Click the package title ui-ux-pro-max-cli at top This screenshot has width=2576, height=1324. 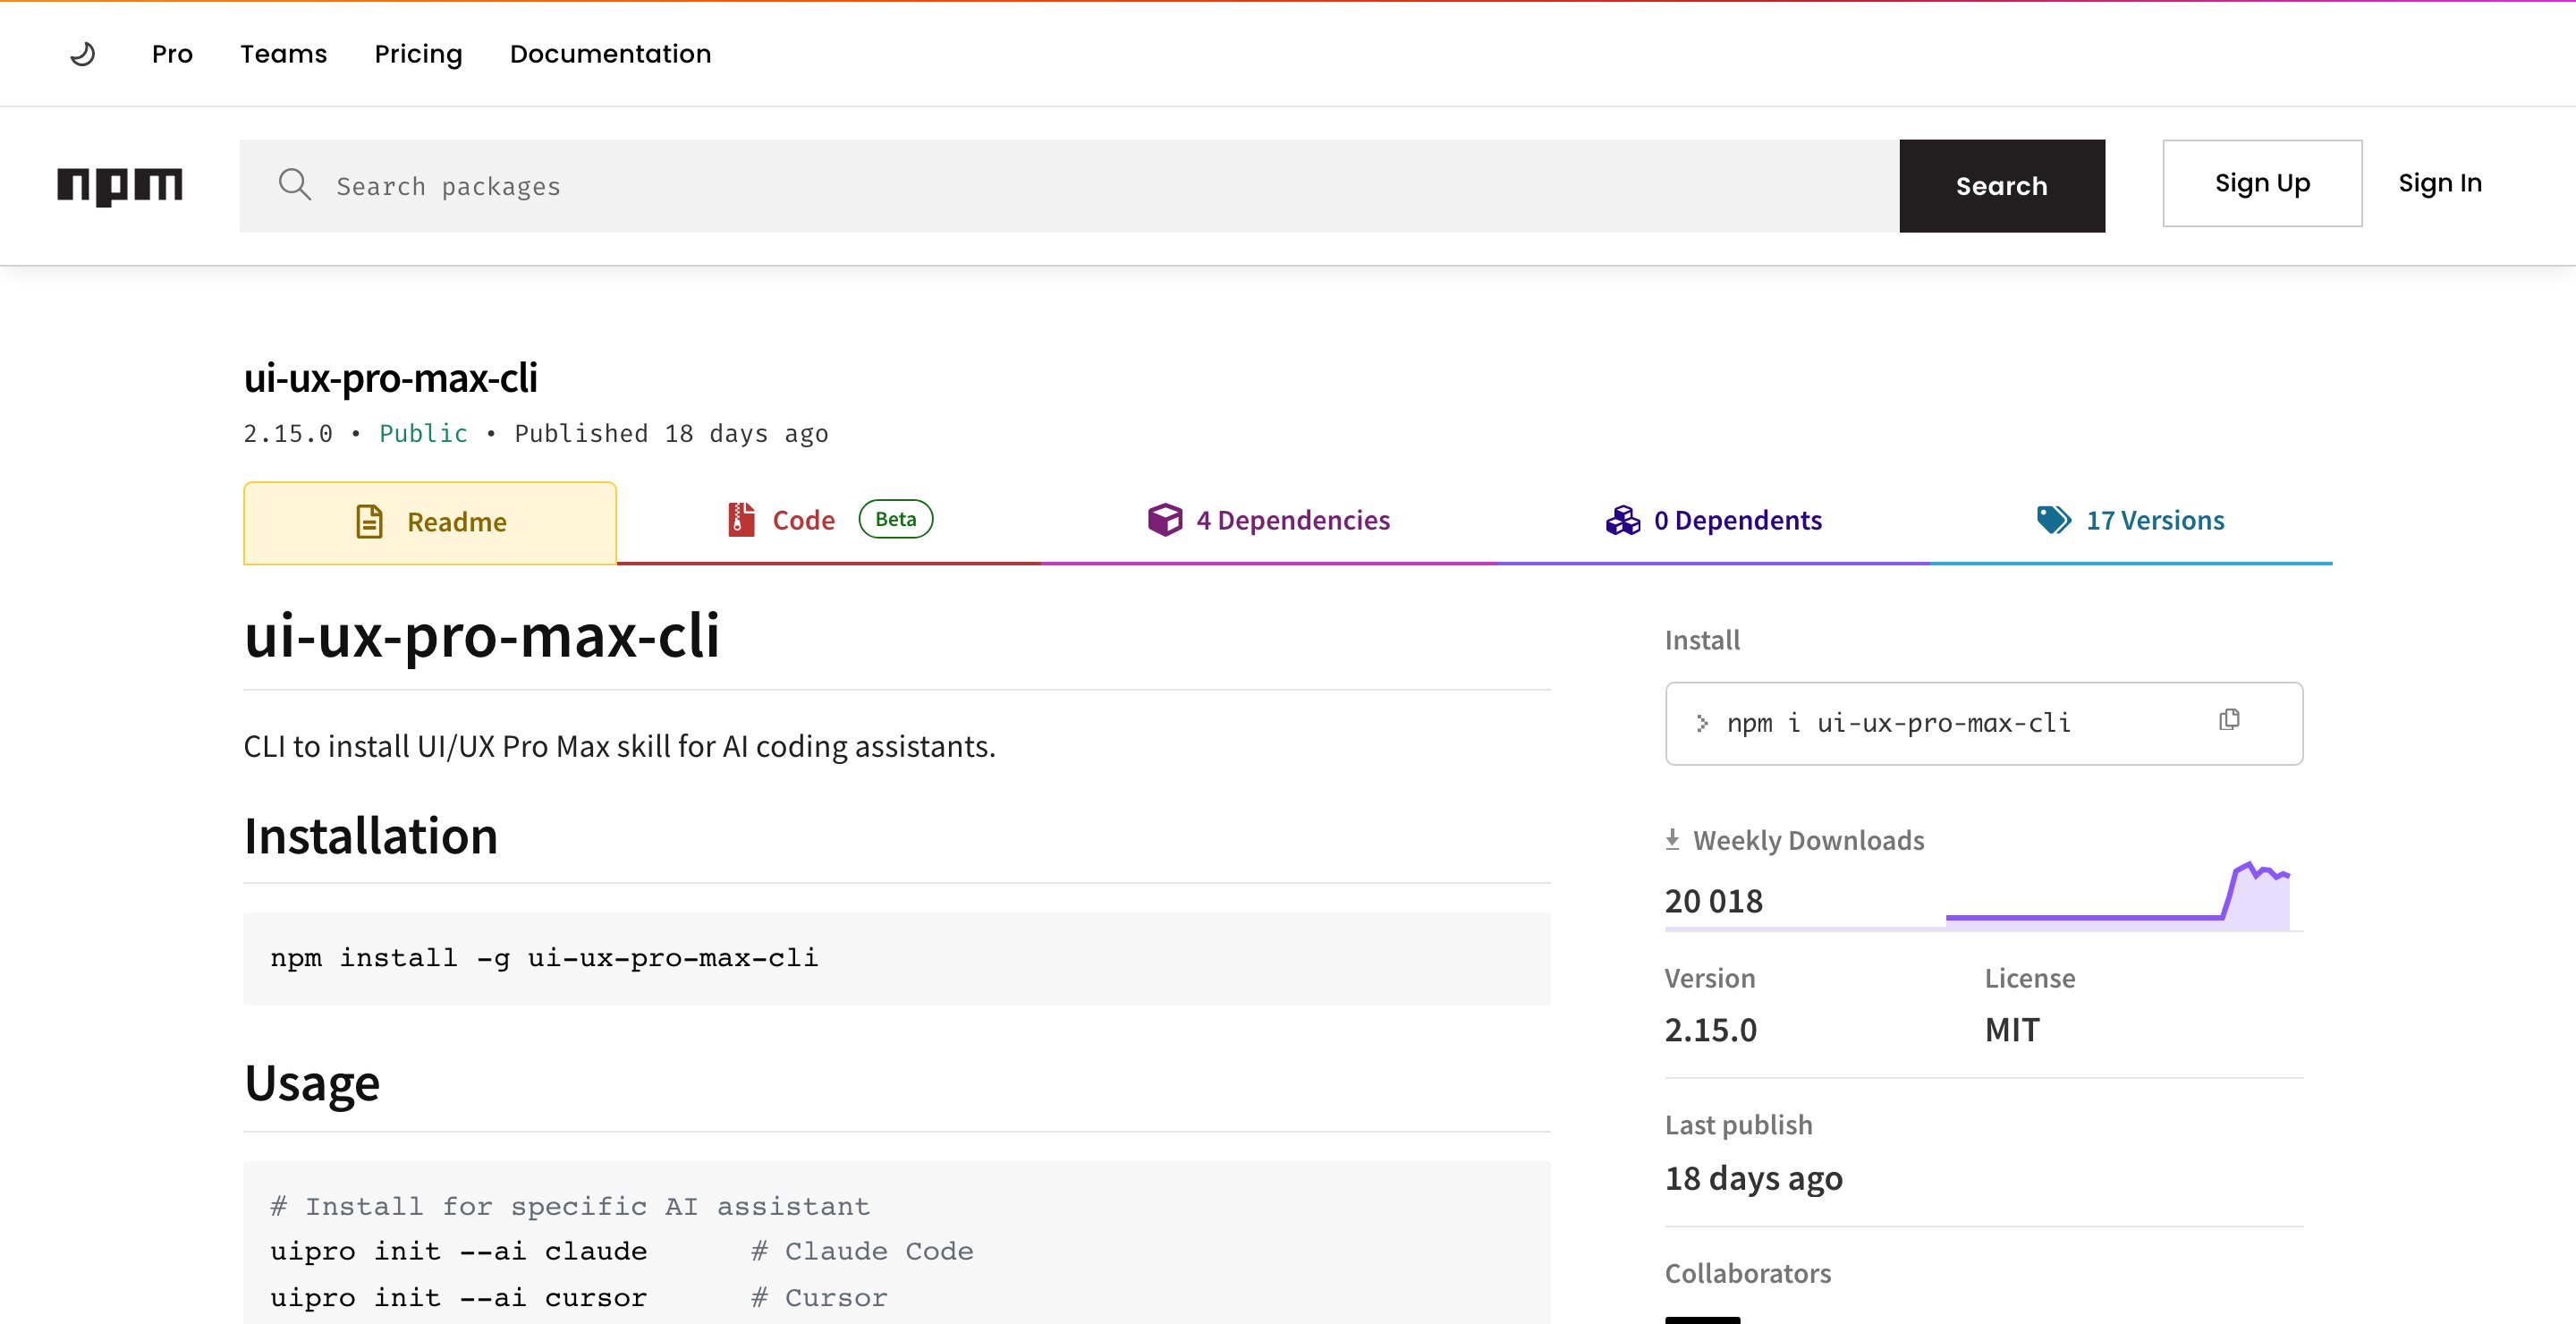tap(391, 377)
